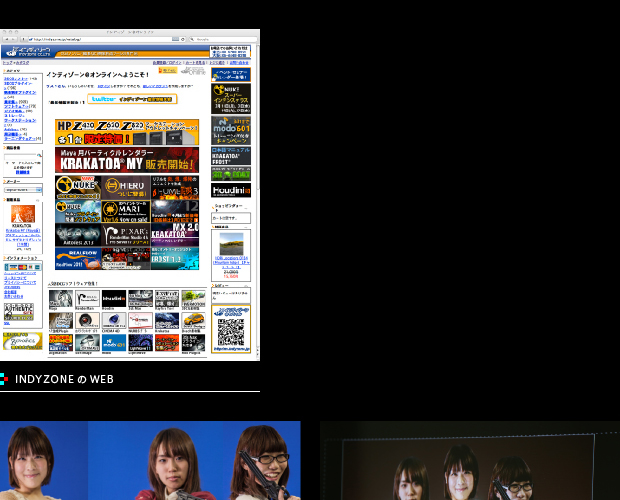Image resolution: width=620 pixels, height=500 pixels.
Task: Click the NUKE product banner
Action: [x=77, y=186]
